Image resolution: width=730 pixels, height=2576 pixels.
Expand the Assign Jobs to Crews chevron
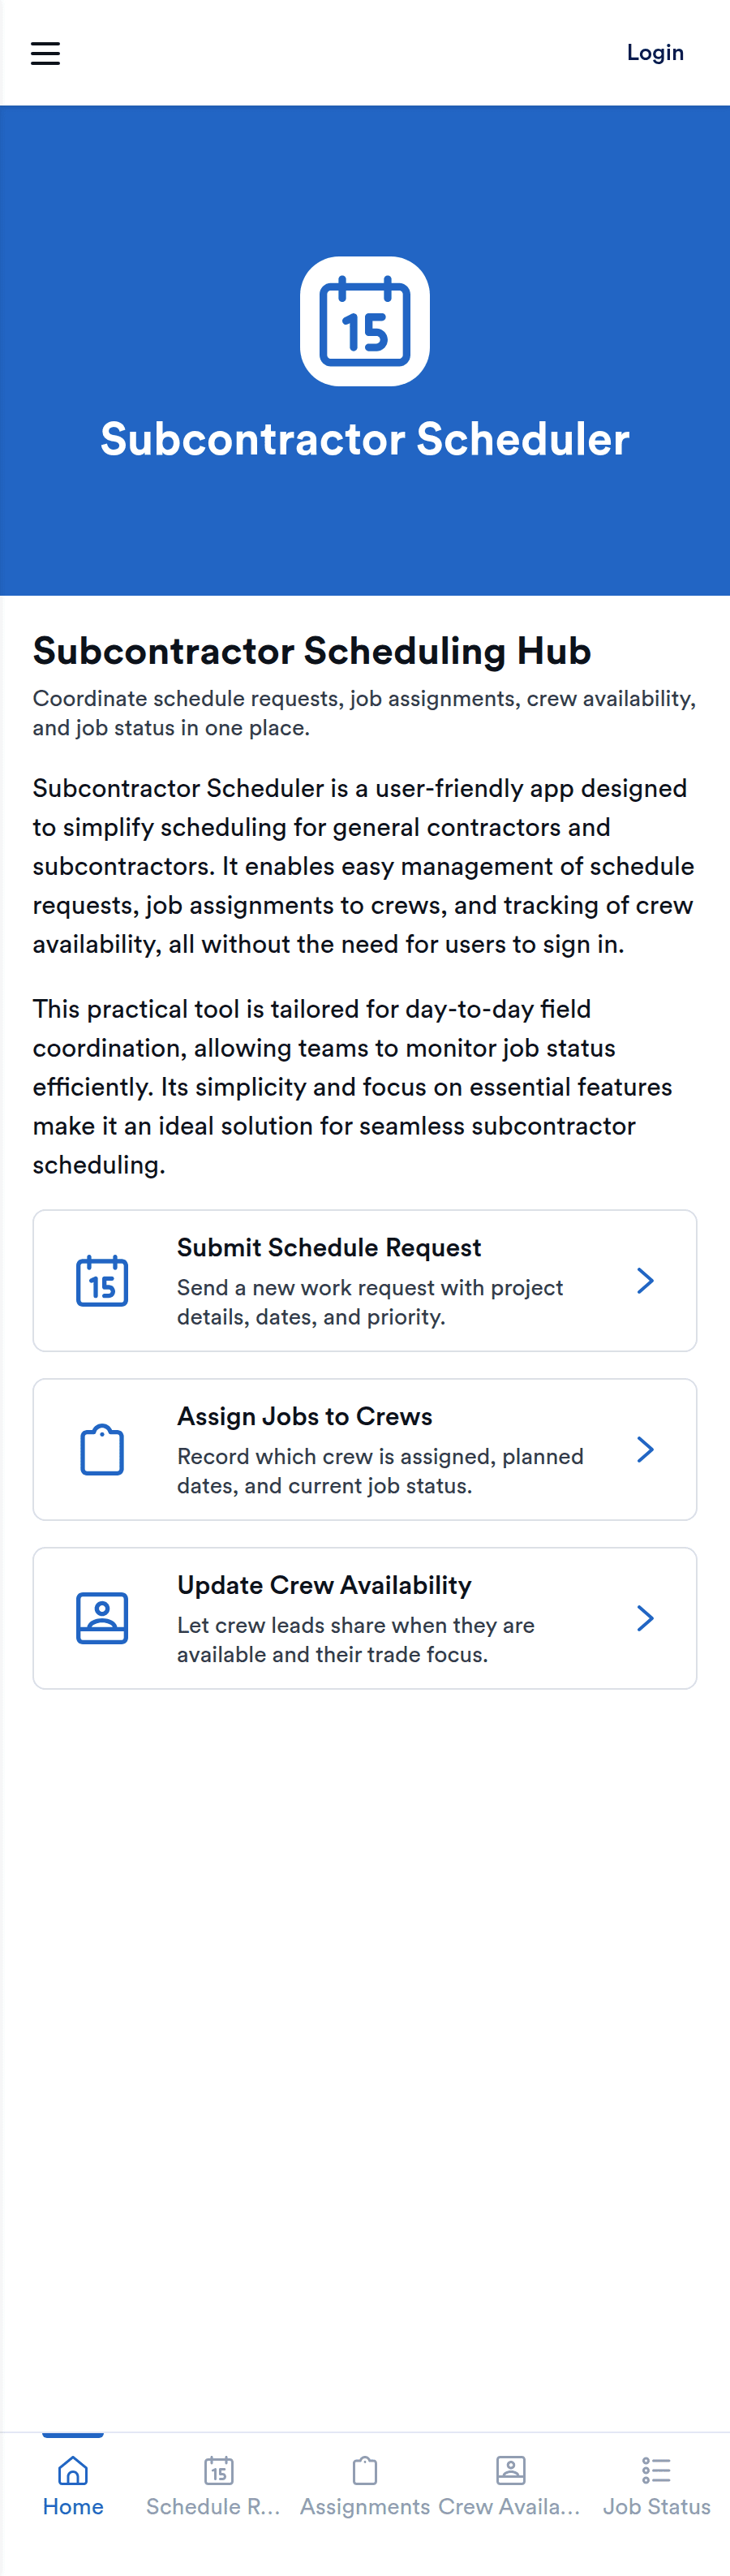645,1449
